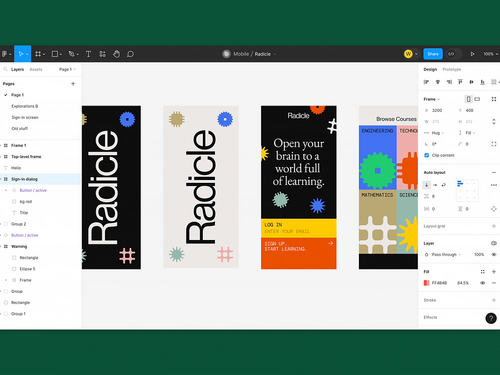Align selection to the bottom
Image resolution: width=500 pixels, height=375 pixels.
(482, 82)
